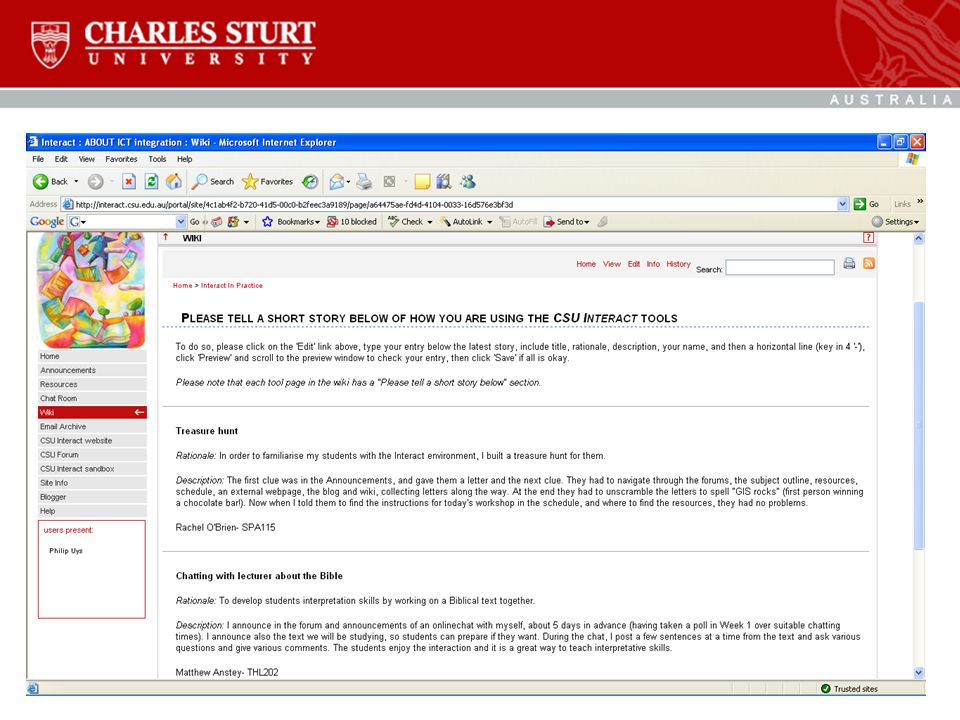Click the Mail envelope toolbar icon
This screenshot has width=960, height=720.
[x=336, y=181]
